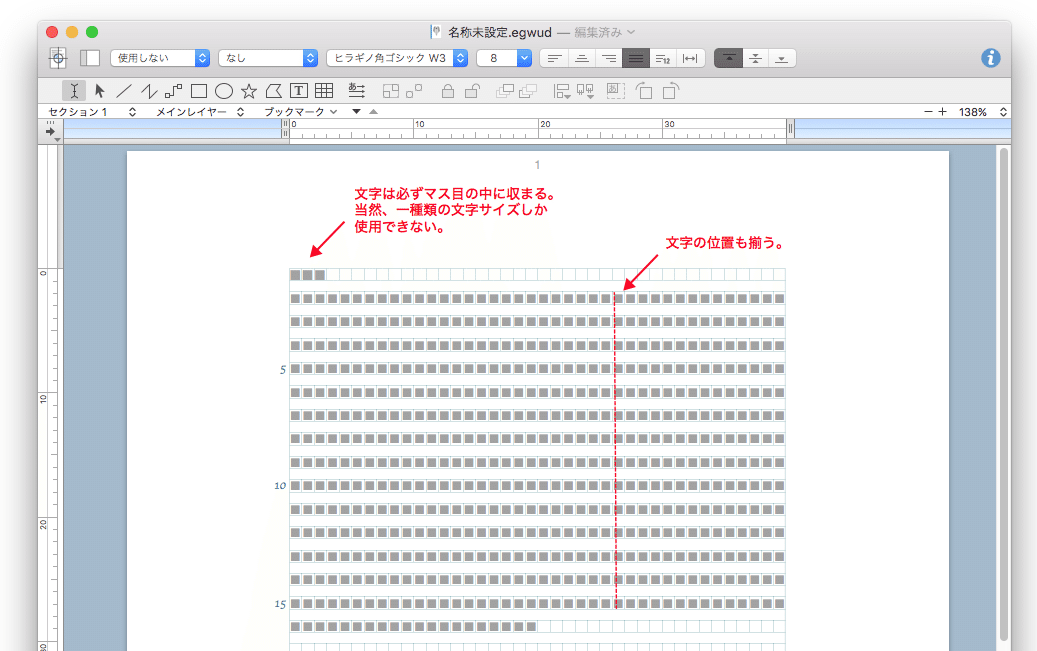Click the red annotation text 文字の位置も揃う。
1037x651 pixels.
pos(726,243)
